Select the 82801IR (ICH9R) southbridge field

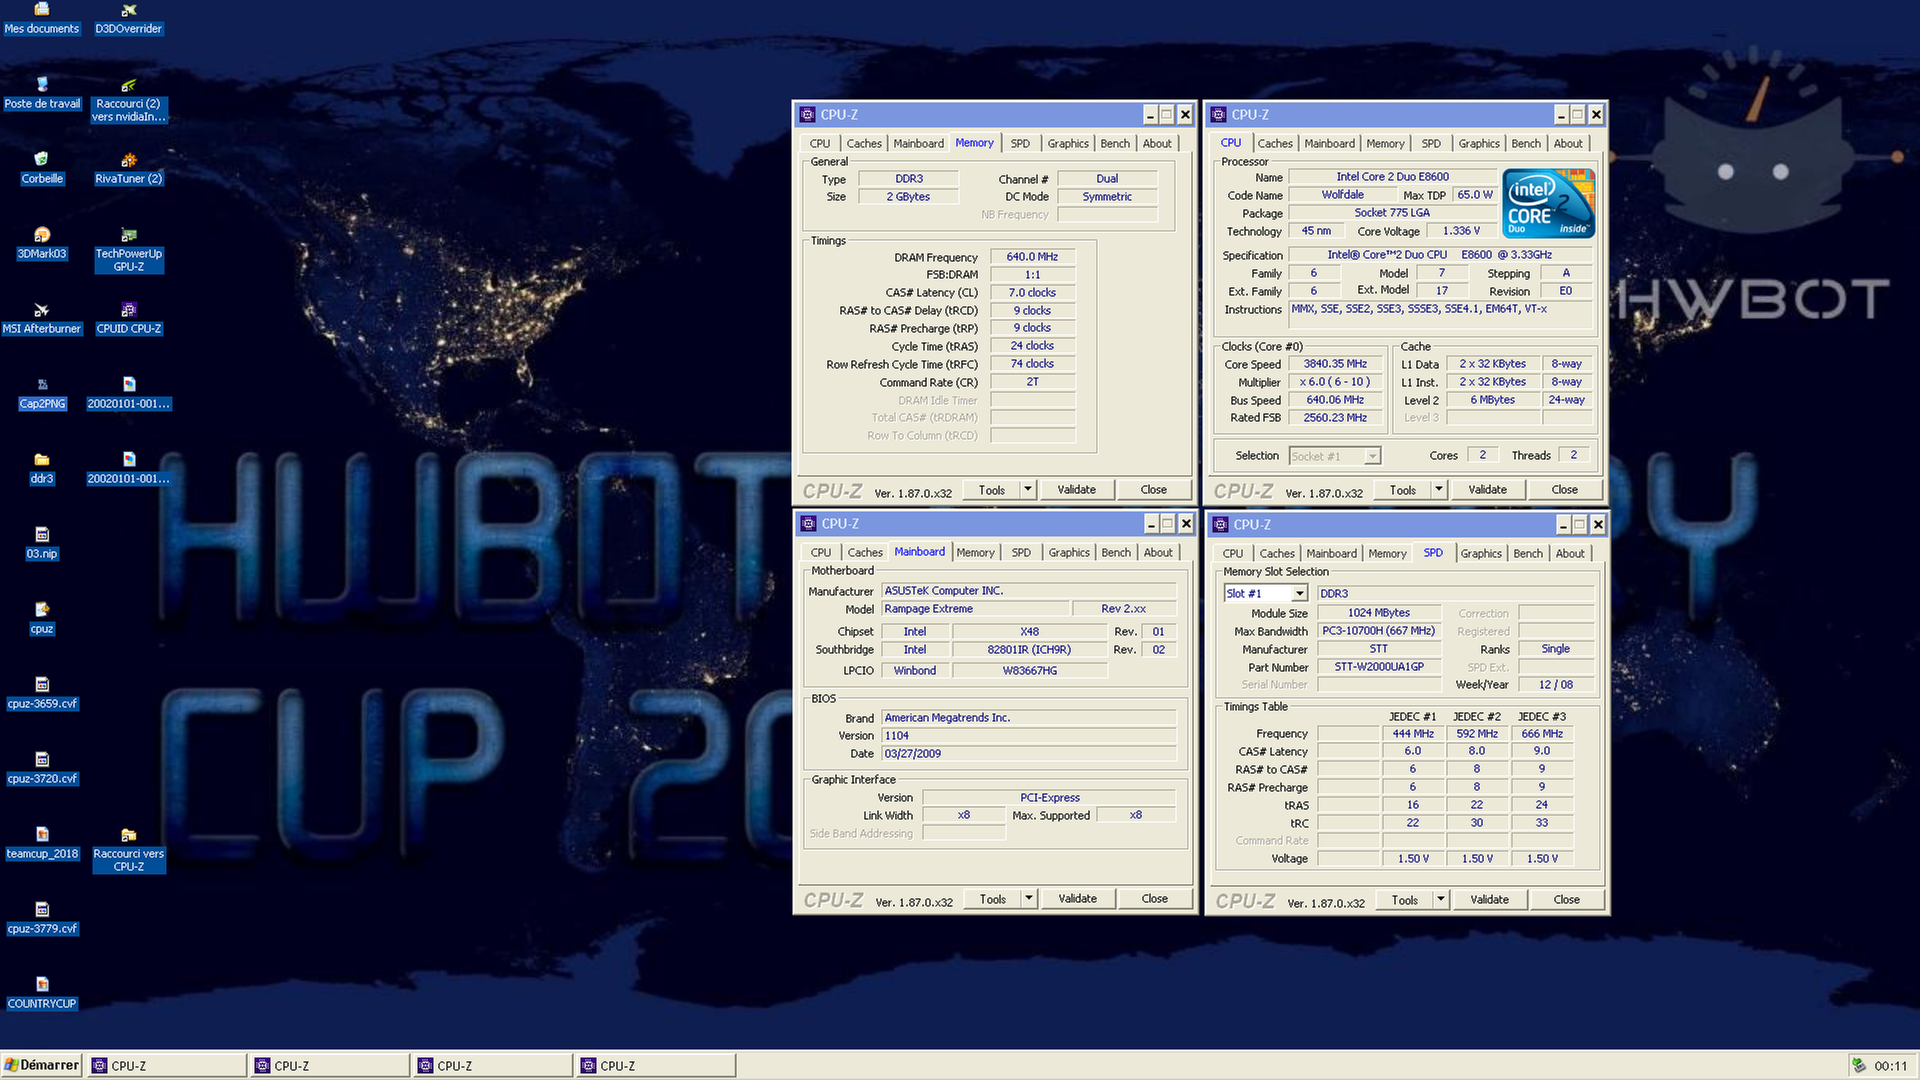click(1029, 650)
